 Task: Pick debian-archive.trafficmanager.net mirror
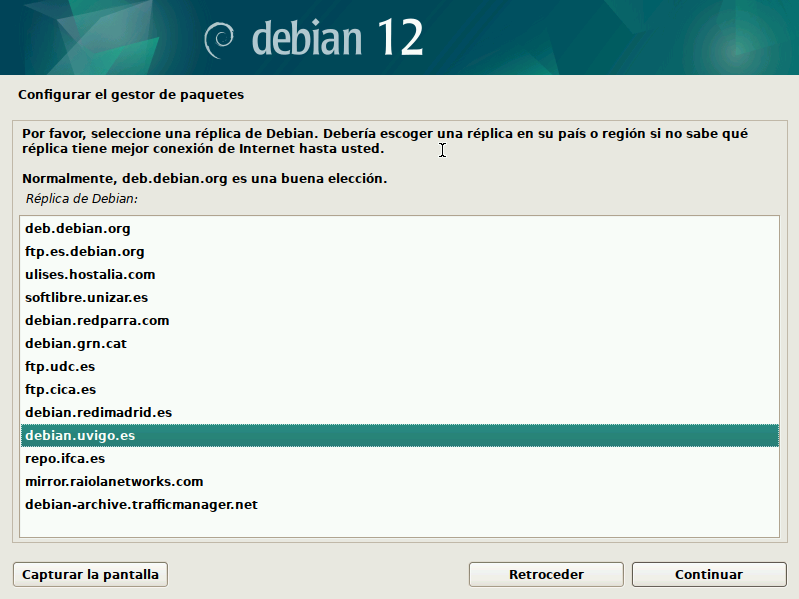point(141,505)
